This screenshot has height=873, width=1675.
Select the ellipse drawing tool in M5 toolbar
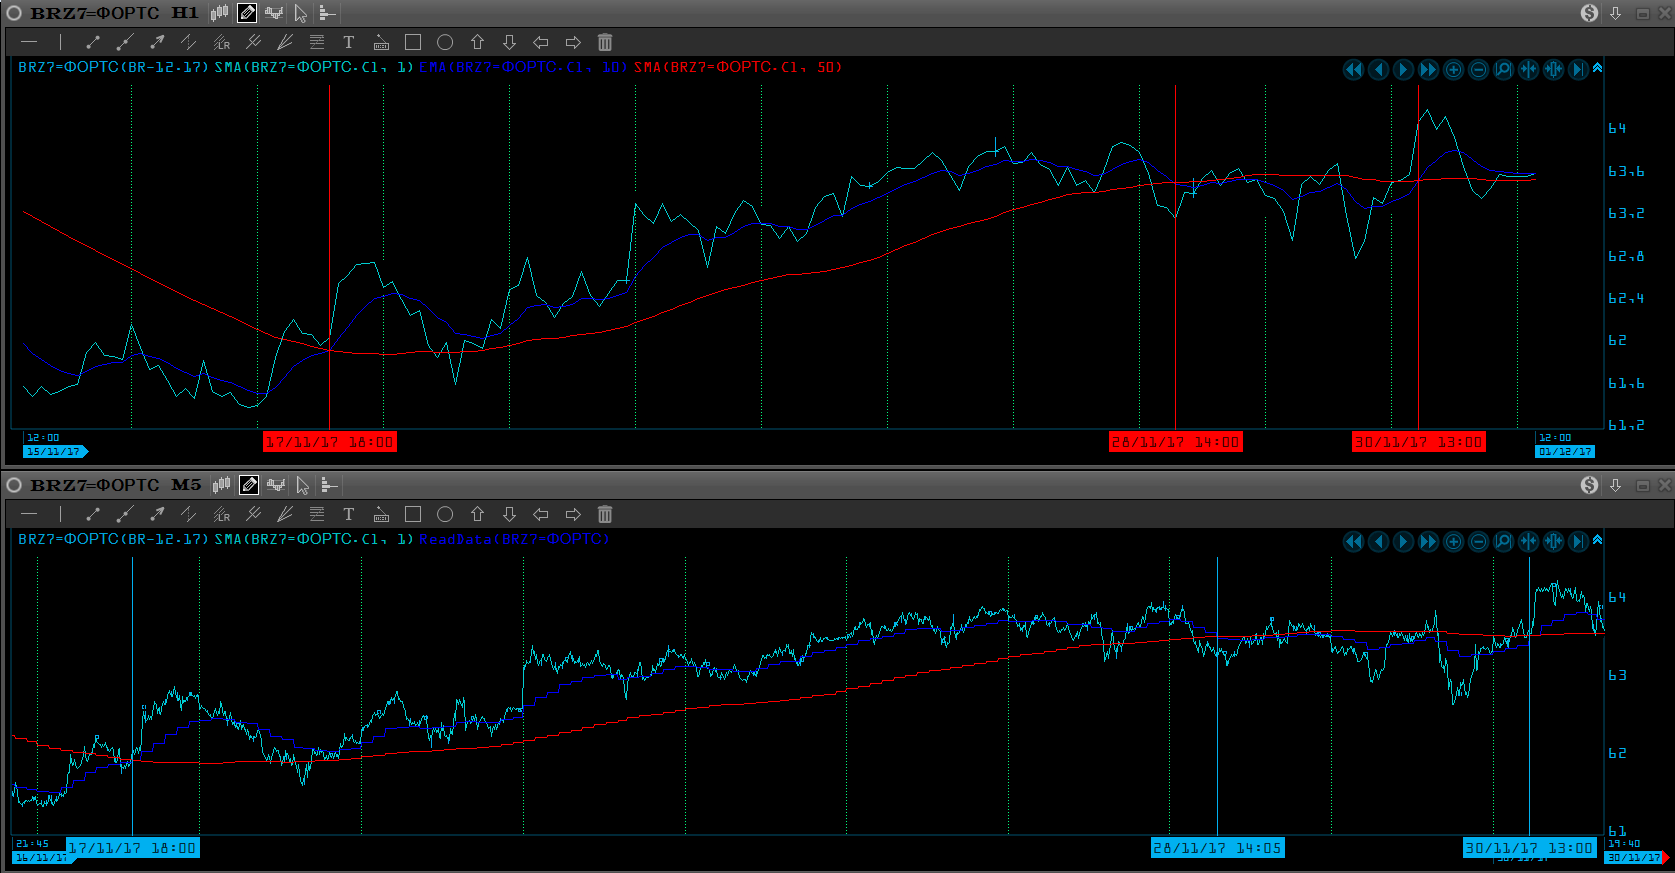tap(445, 514)
